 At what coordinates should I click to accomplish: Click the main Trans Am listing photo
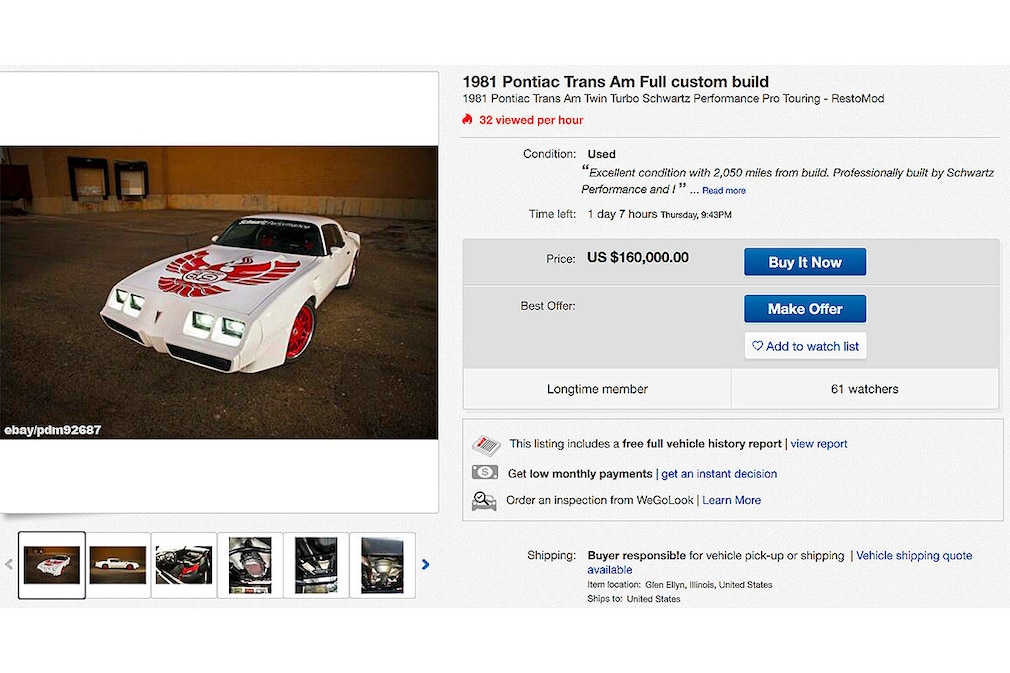(219, 292)
